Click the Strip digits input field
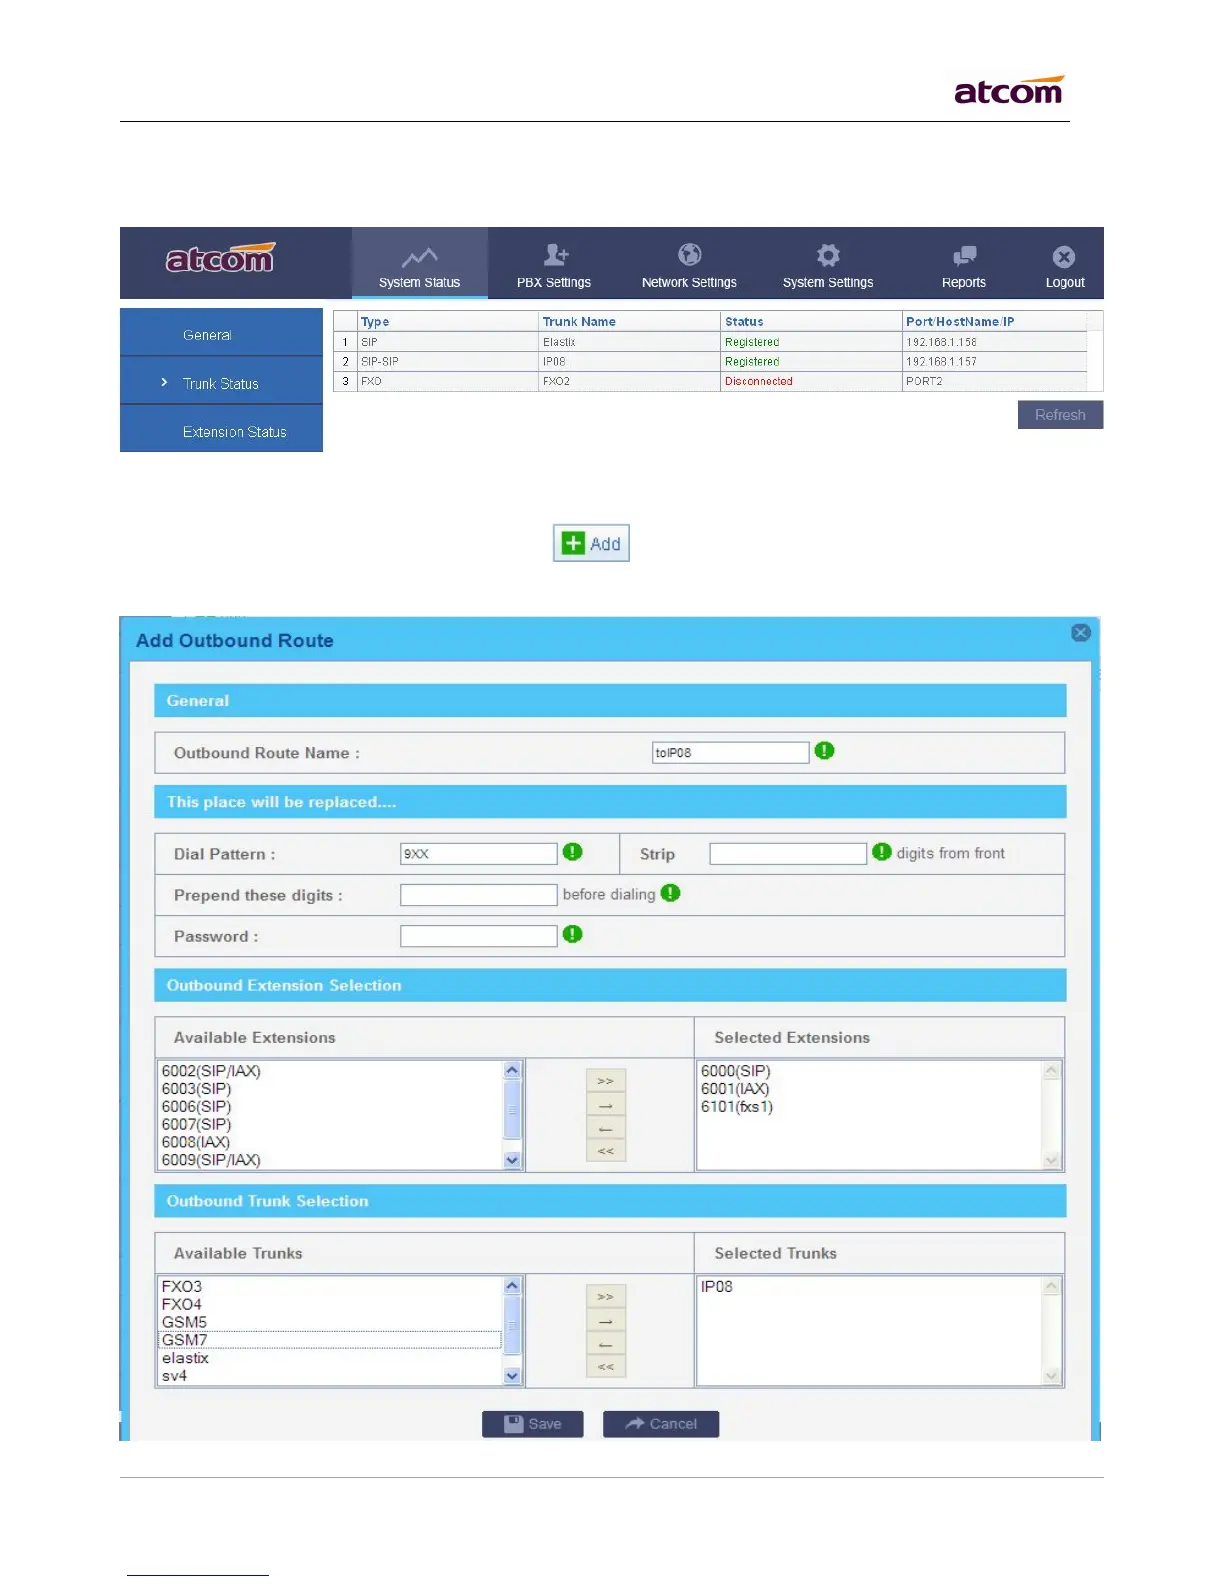 point(788,854)
